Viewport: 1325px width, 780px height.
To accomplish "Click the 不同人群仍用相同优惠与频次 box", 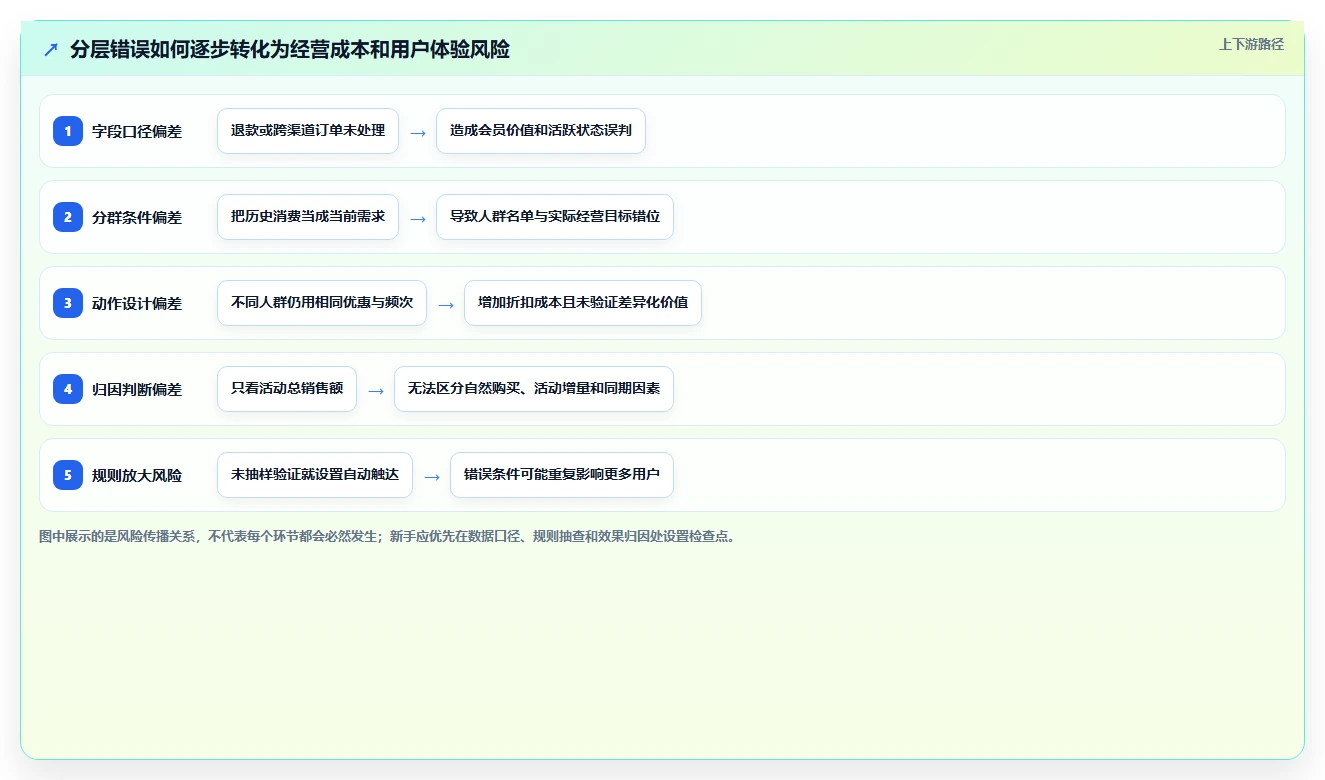I will coord(322,303).
